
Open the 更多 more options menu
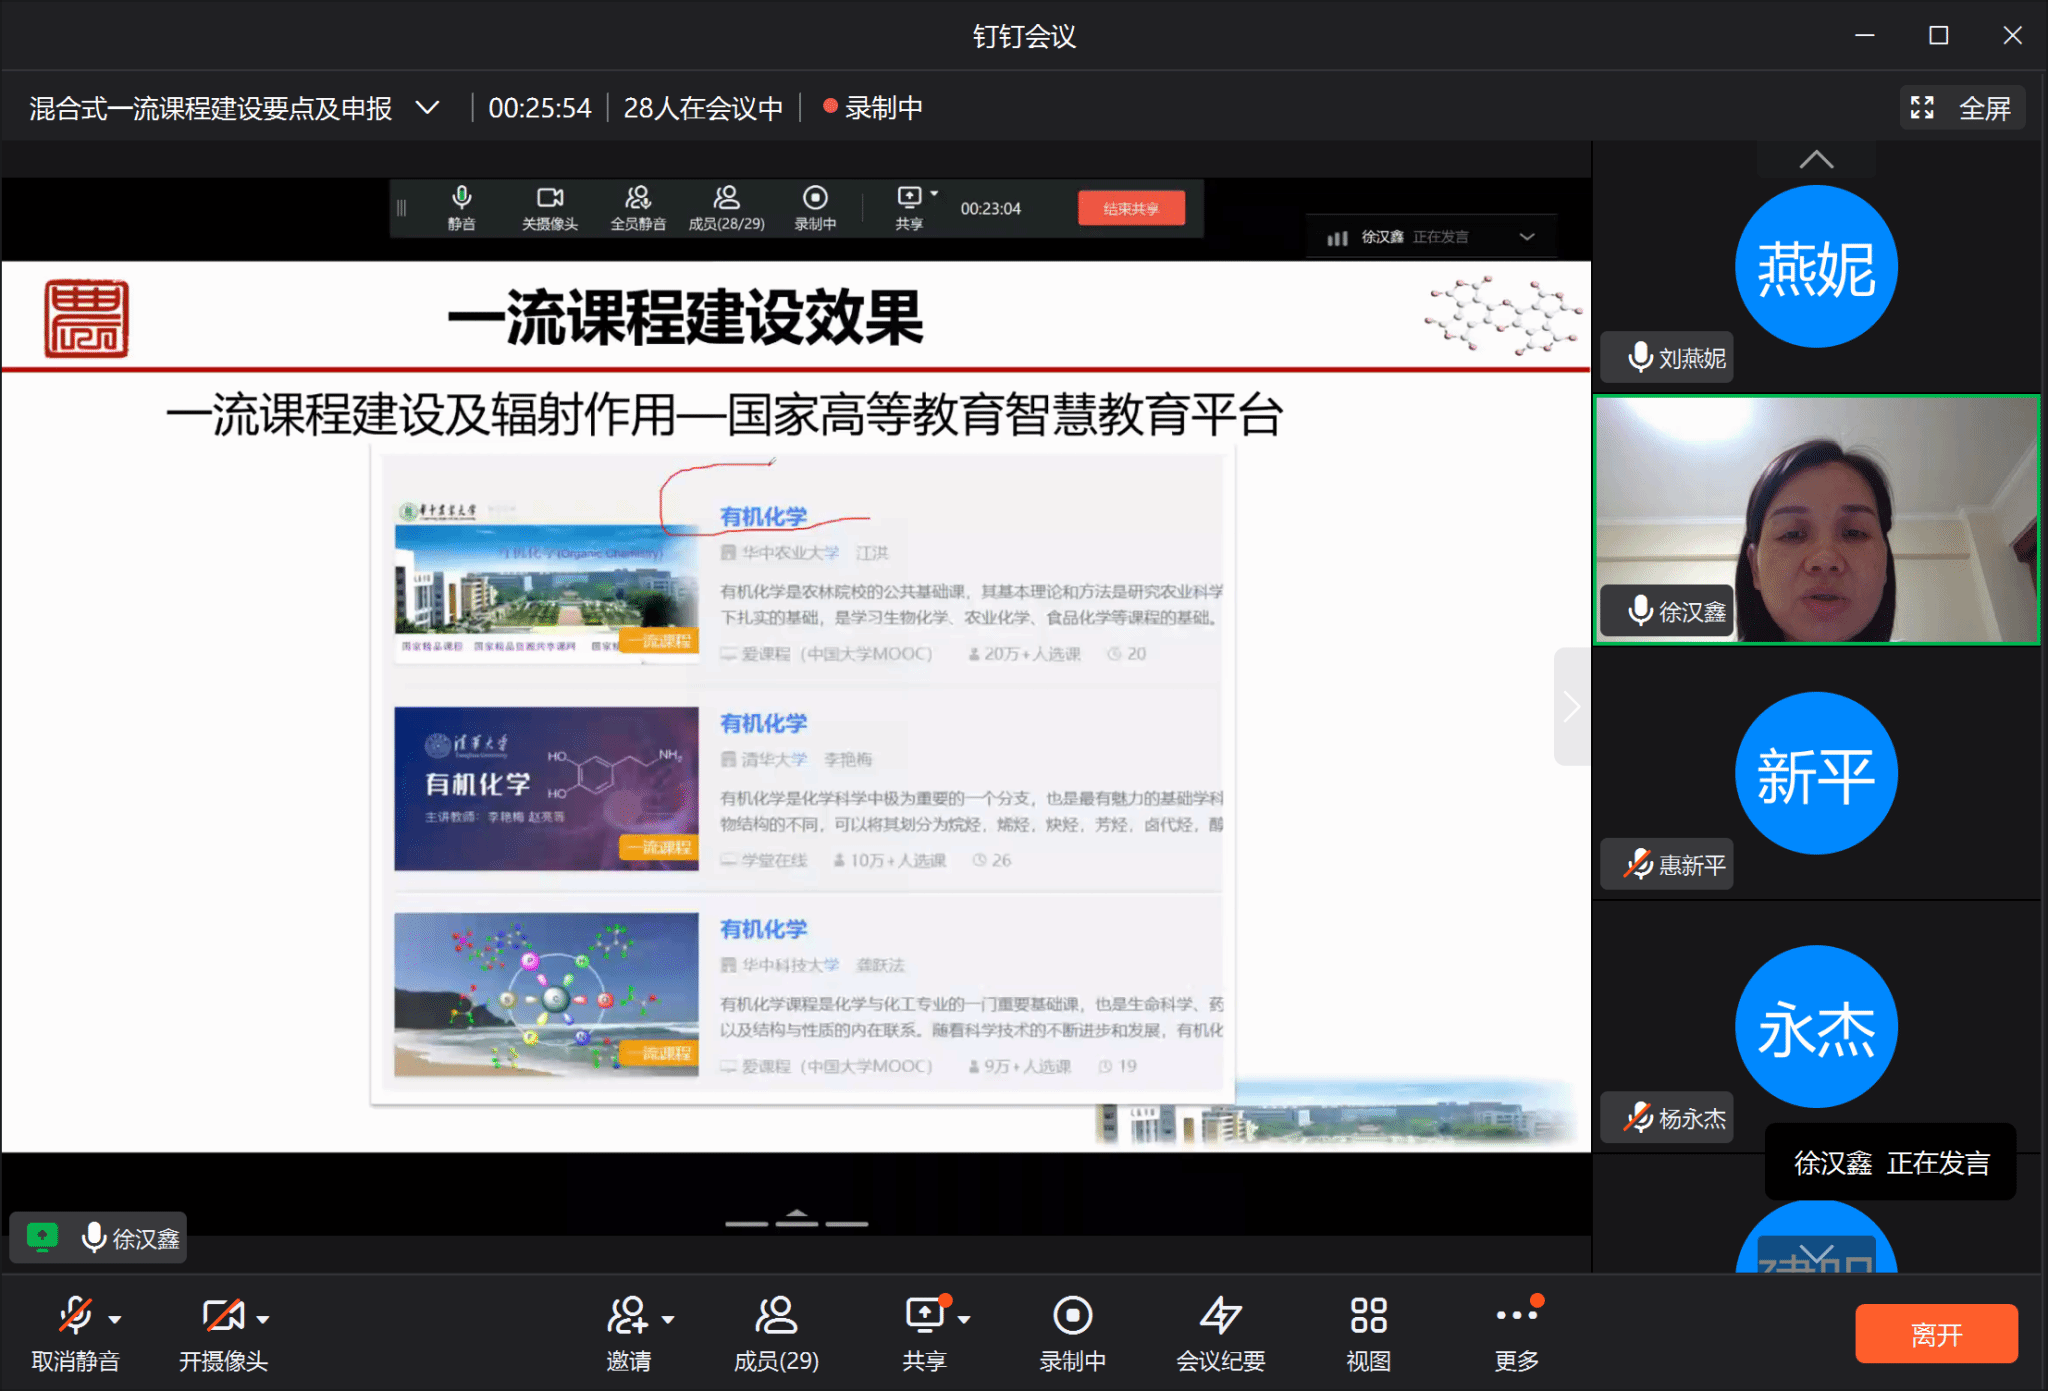point(1516,1315)
